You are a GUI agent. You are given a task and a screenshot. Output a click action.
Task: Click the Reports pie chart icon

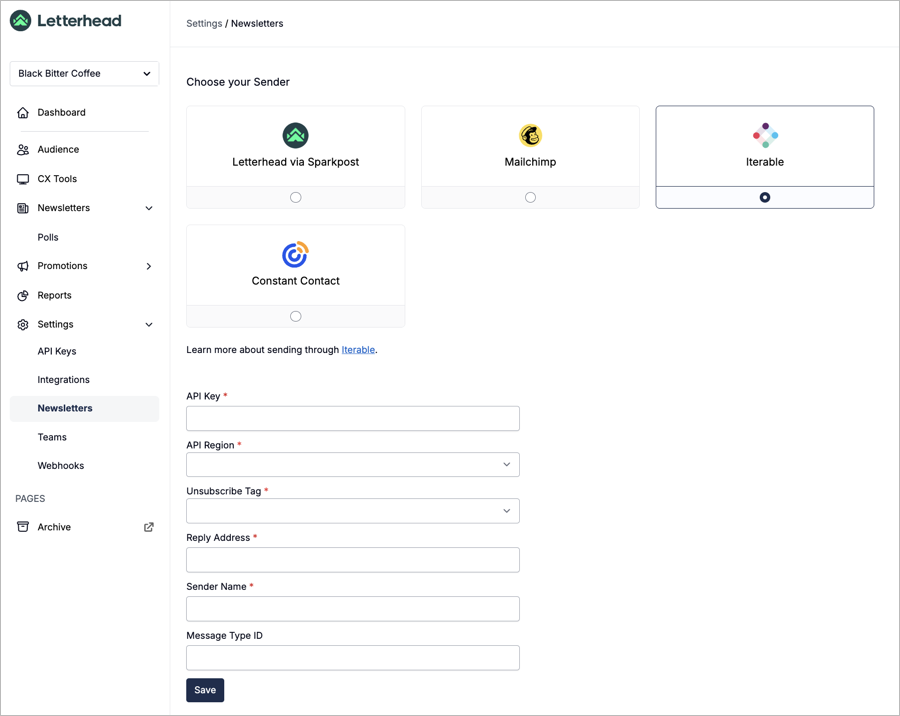tap(23, 296)
